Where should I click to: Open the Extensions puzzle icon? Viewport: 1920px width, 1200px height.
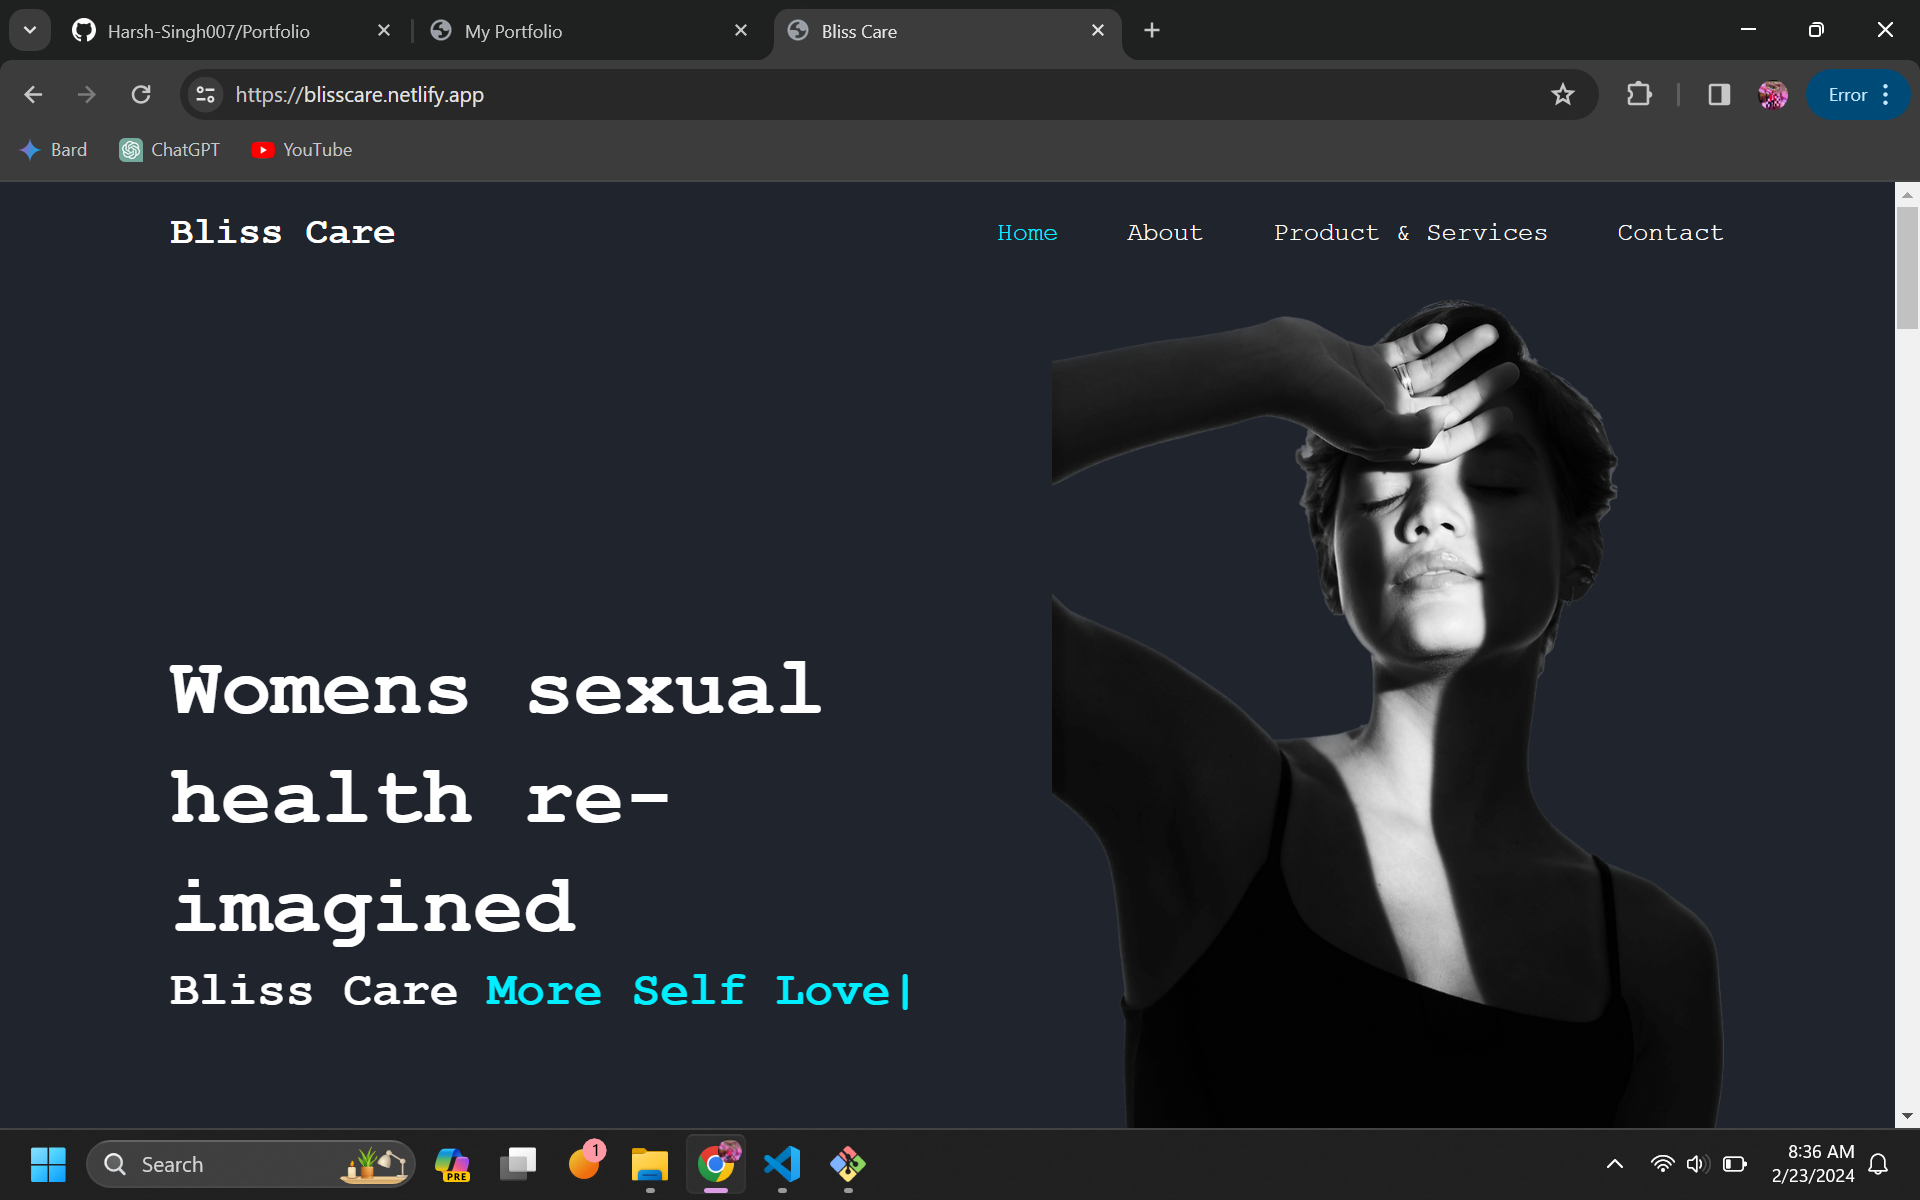tap(1639, 95)
